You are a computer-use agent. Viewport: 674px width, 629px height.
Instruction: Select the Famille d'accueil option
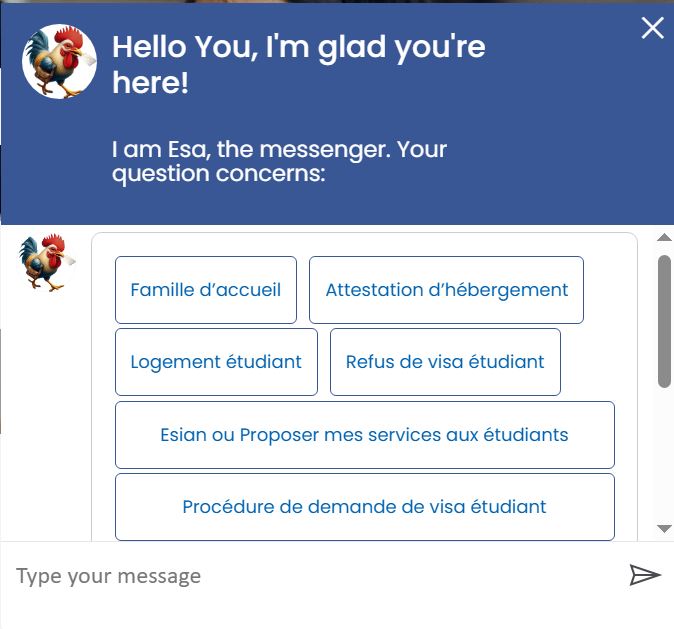[x=206, y=290]
